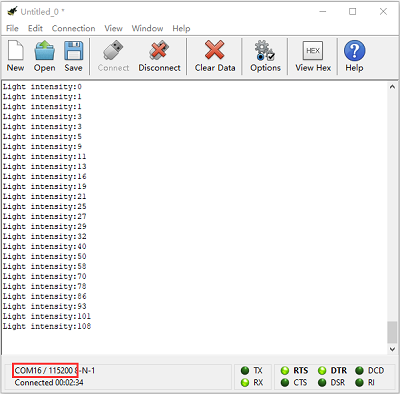Viewport: 400px width, 394px height.
Task: Click the line "Light intensity:86"
Action: [x=45, y=296]
